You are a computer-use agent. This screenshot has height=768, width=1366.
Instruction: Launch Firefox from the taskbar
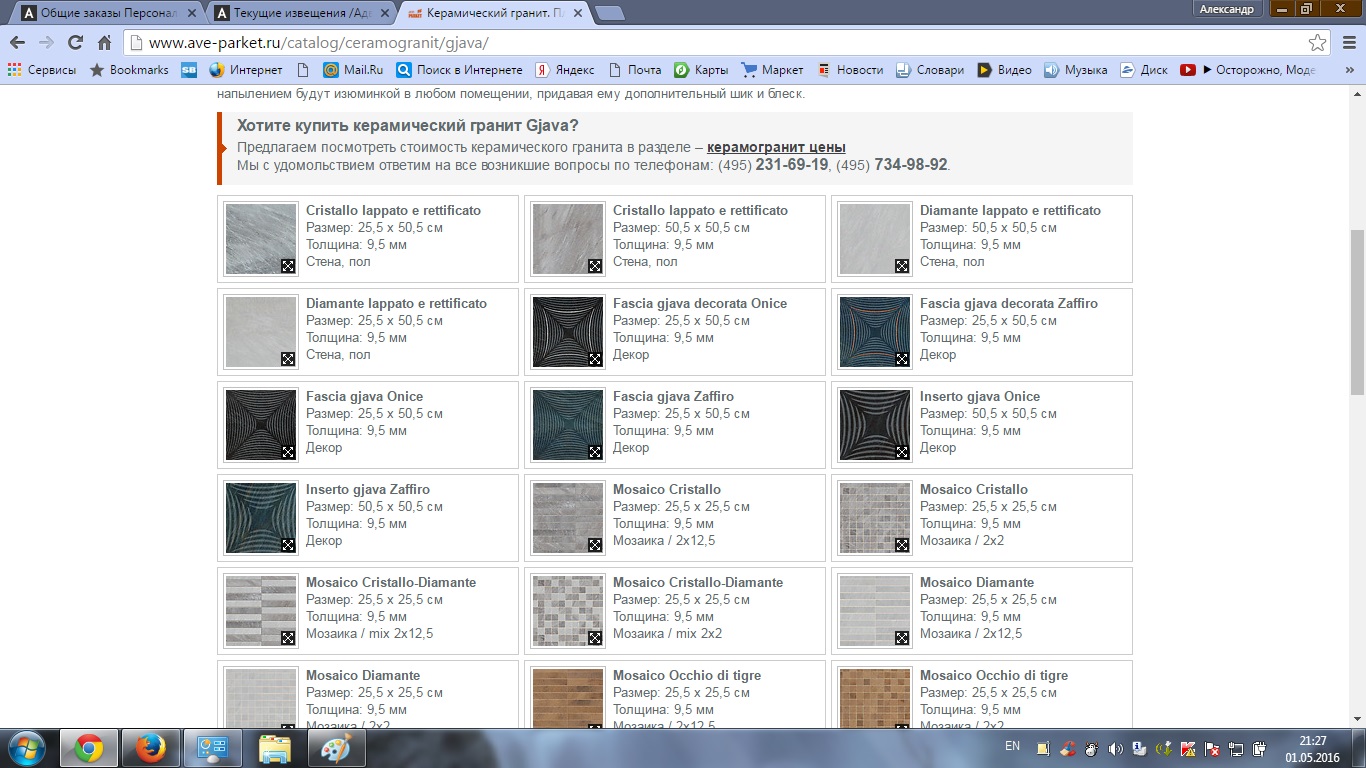[152, 748]
